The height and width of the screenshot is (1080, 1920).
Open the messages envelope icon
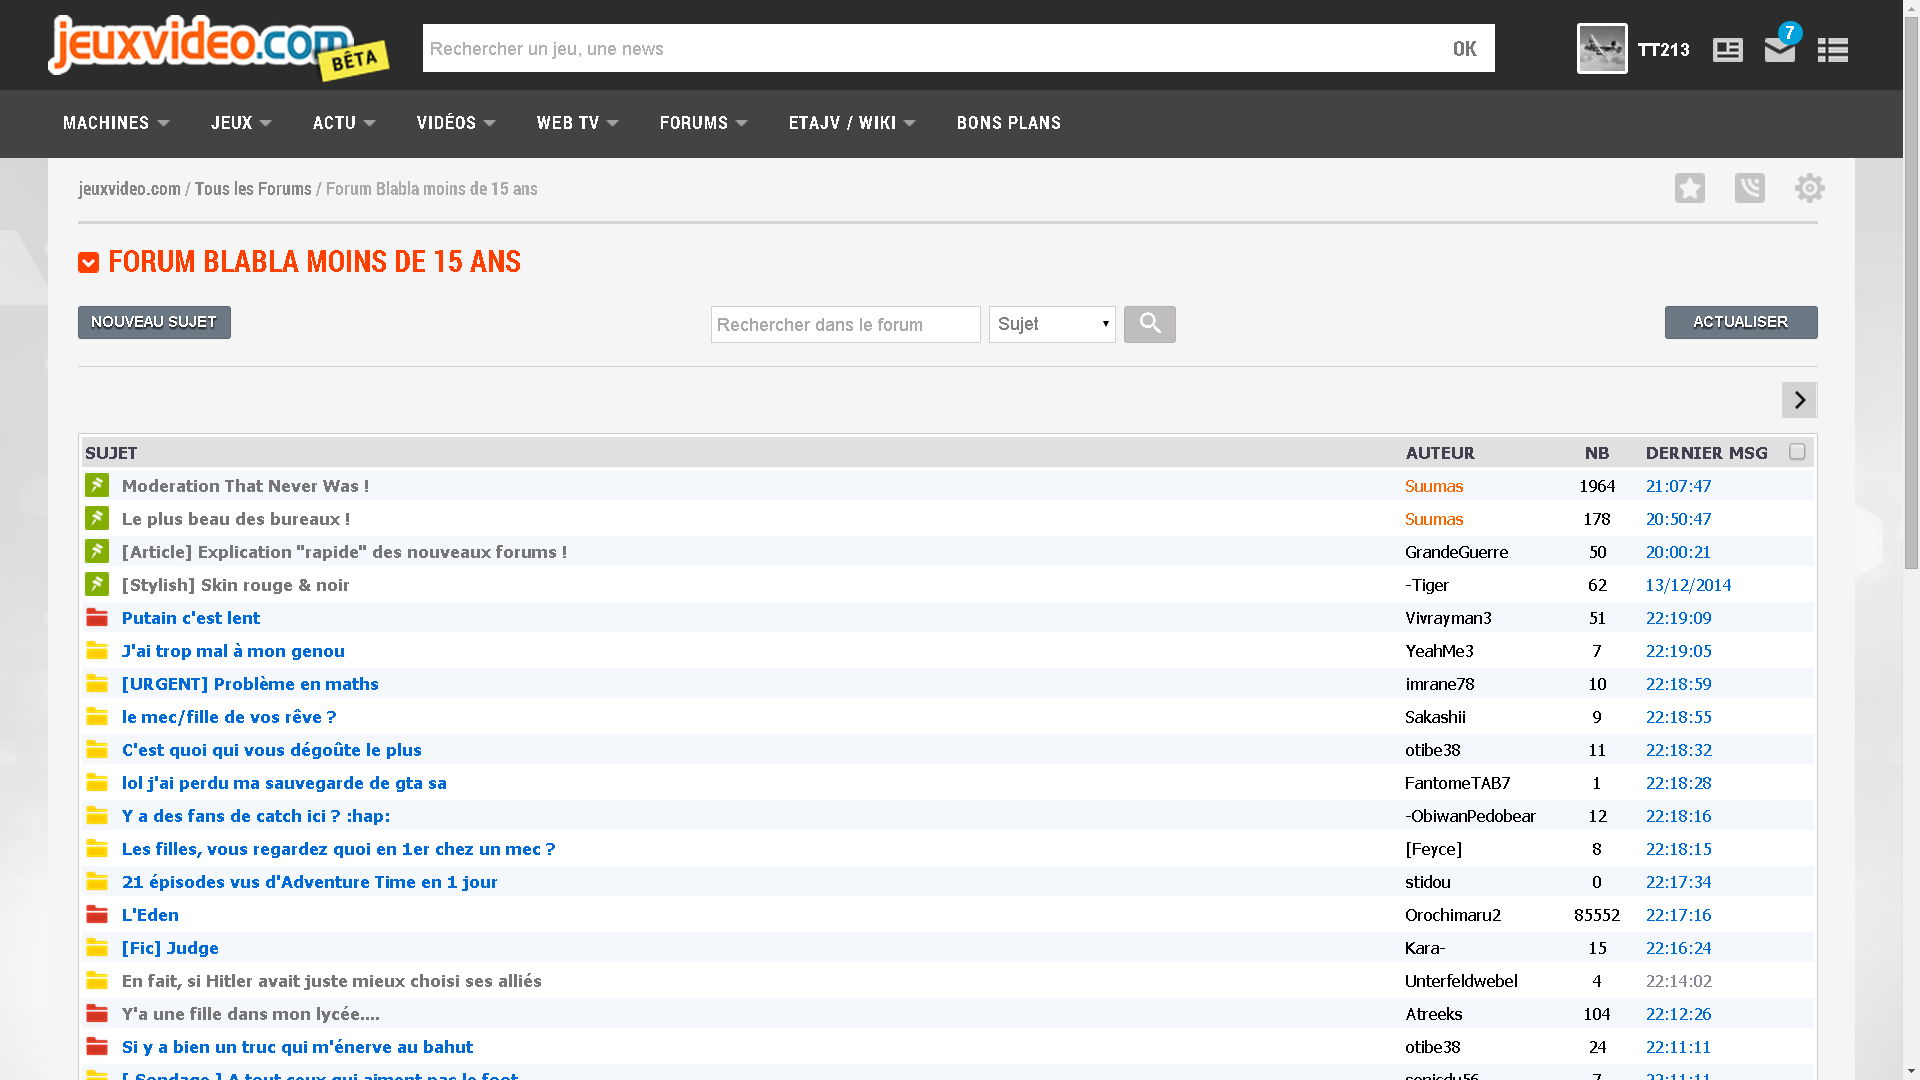point(1780,49)
